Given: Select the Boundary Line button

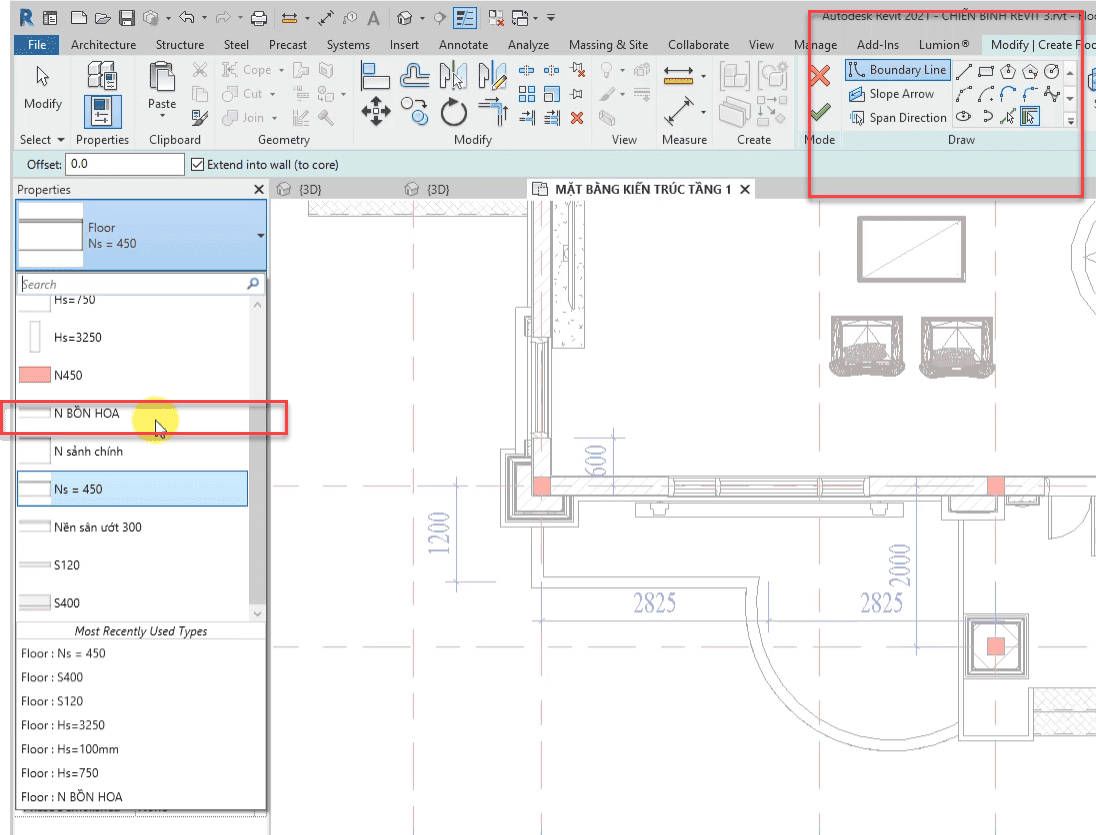Looking at the screenshot, I should click(897, 70).
